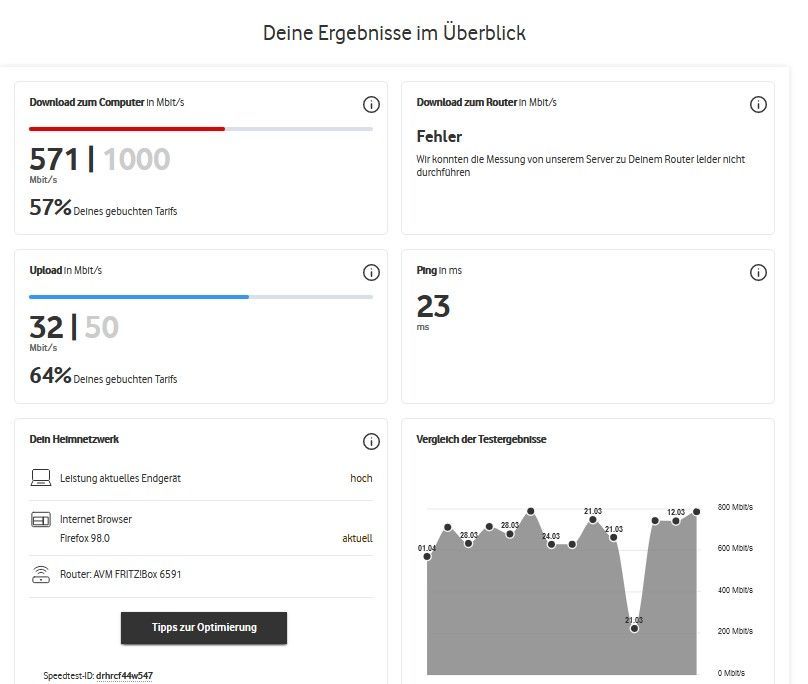Screen dimensions: 808x684
Task: Click the Firefox 98.0 browser entry
Action: [x=85, y=538]
